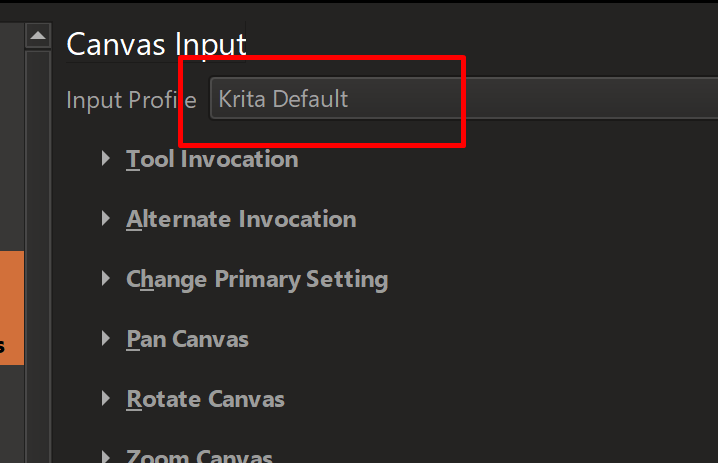This screenshot has width=718, height=463.
Task: Expand the Change Primary Setting arrow
Action: [107, 279]
